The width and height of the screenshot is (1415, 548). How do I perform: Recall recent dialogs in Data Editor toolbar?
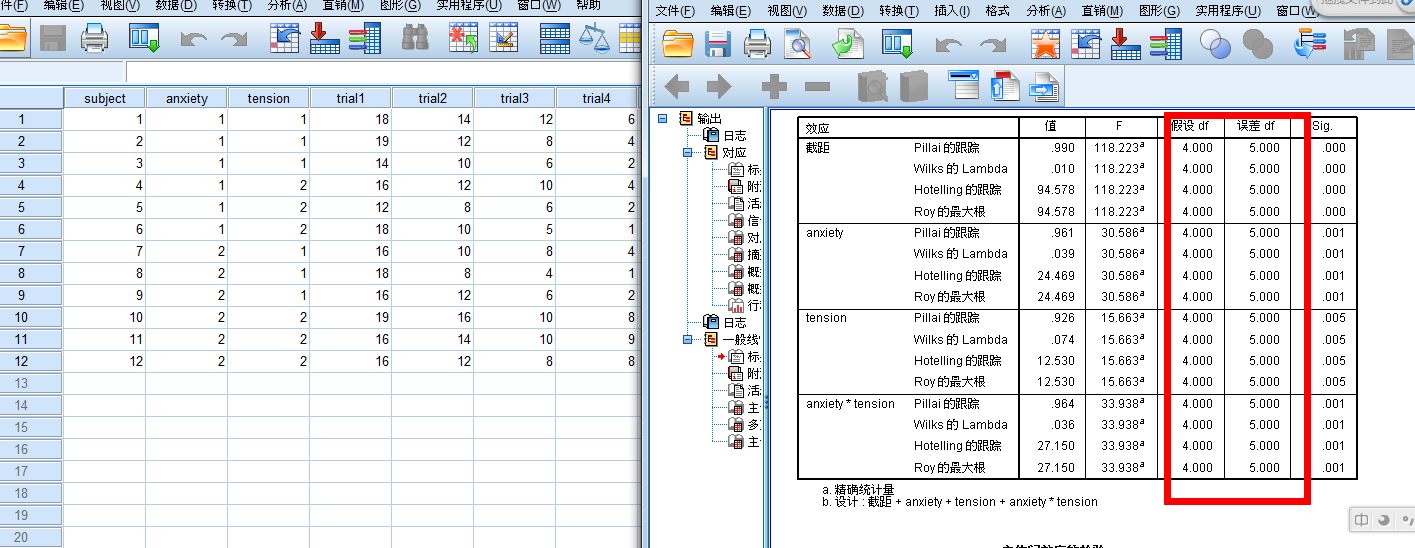144,40
